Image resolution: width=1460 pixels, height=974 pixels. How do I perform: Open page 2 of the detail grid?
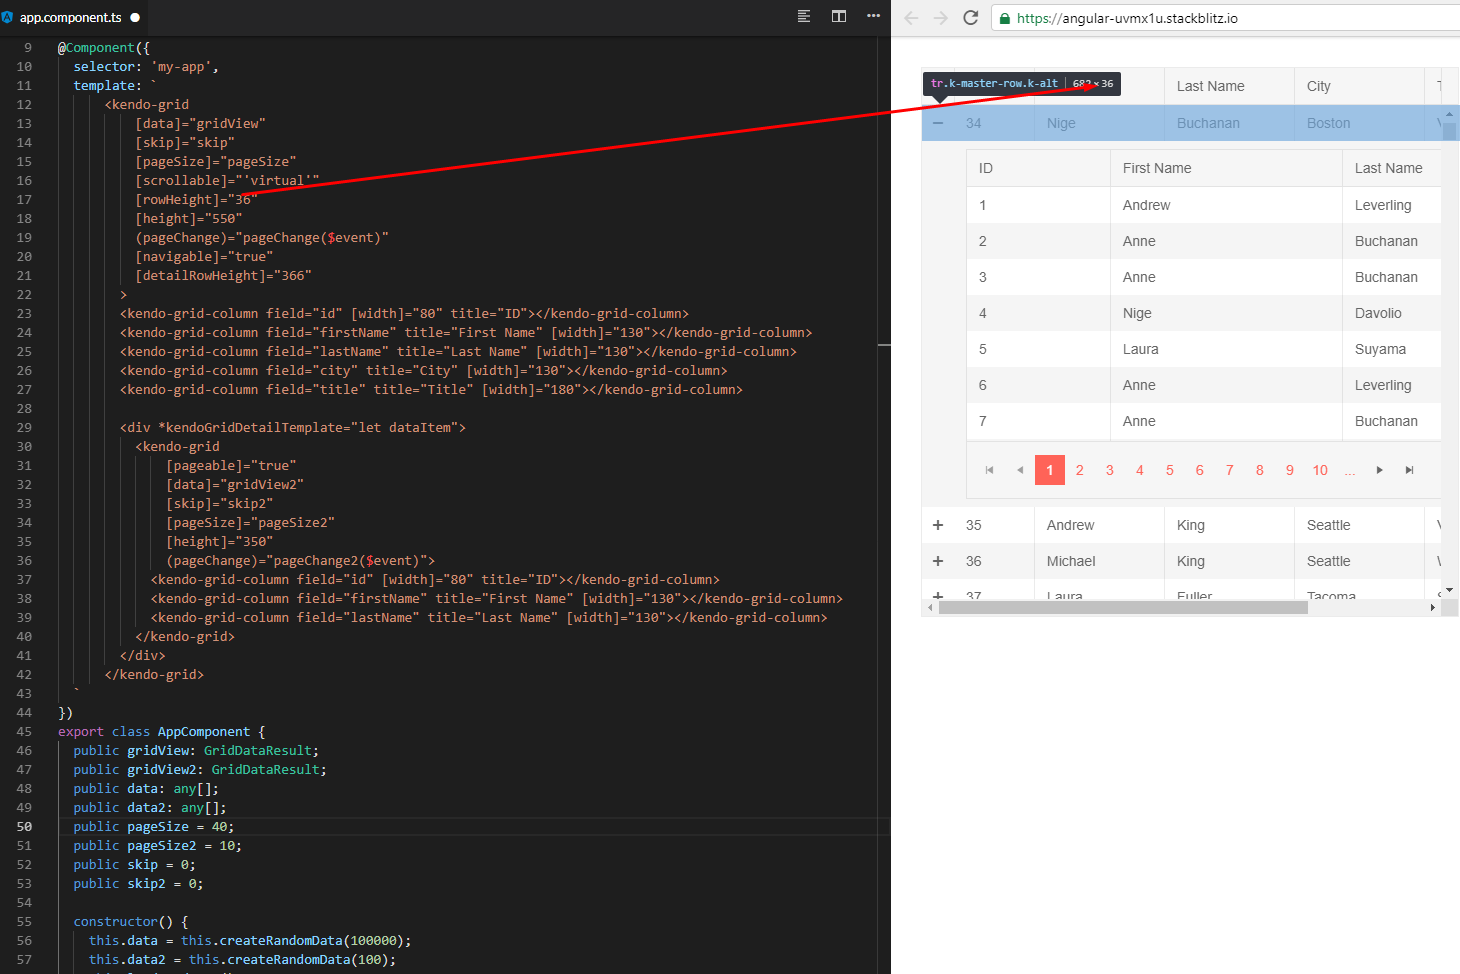[1079, 469]
